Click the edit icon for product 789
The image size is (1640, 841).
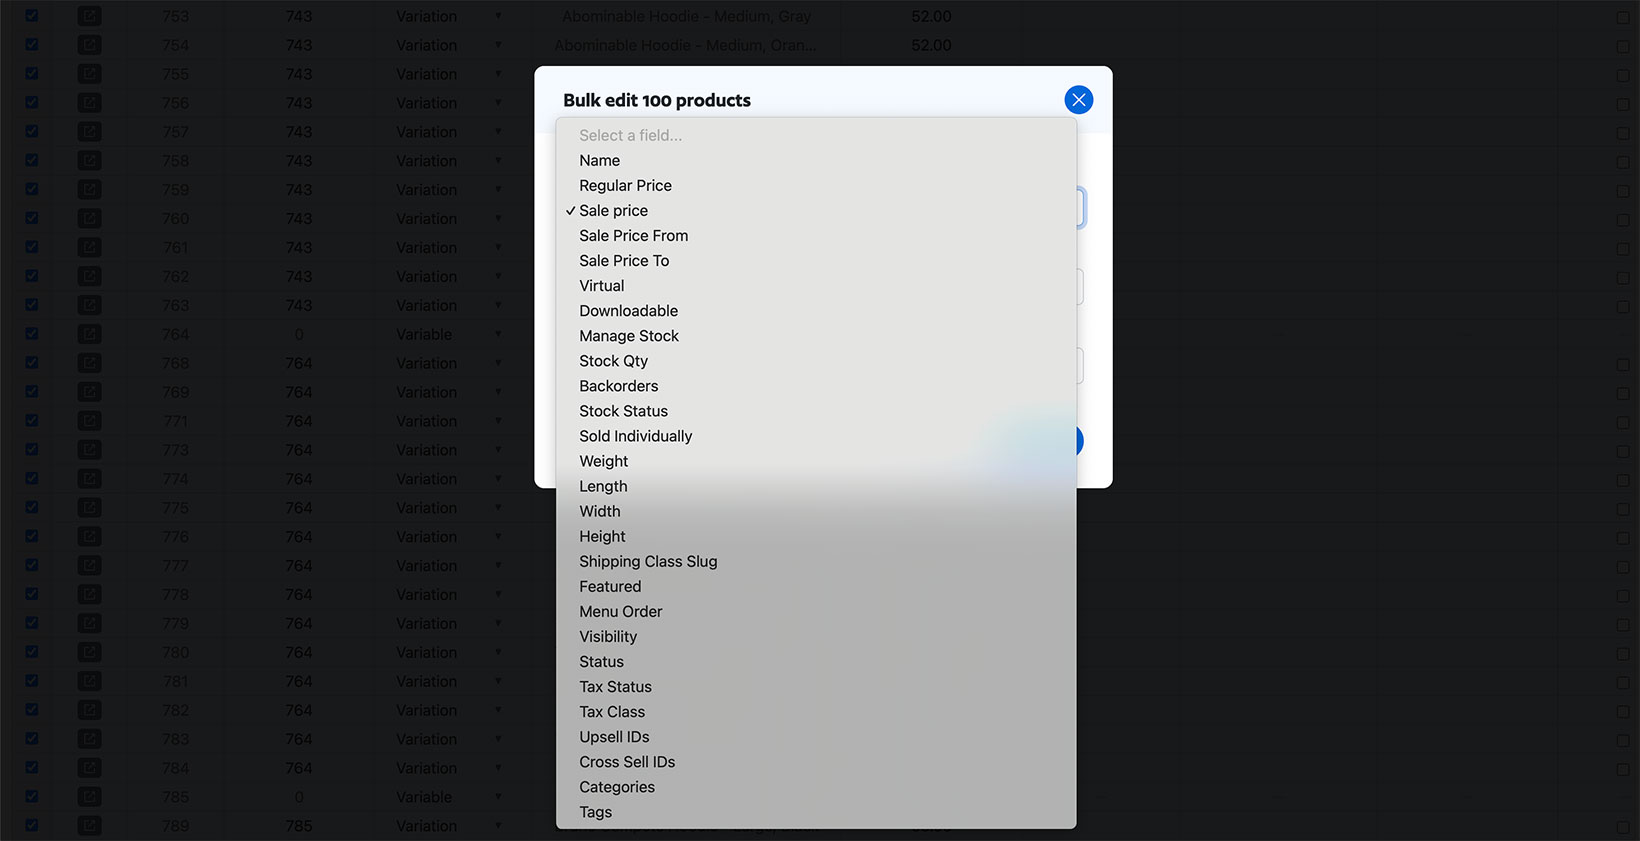[x=89, y=826]
